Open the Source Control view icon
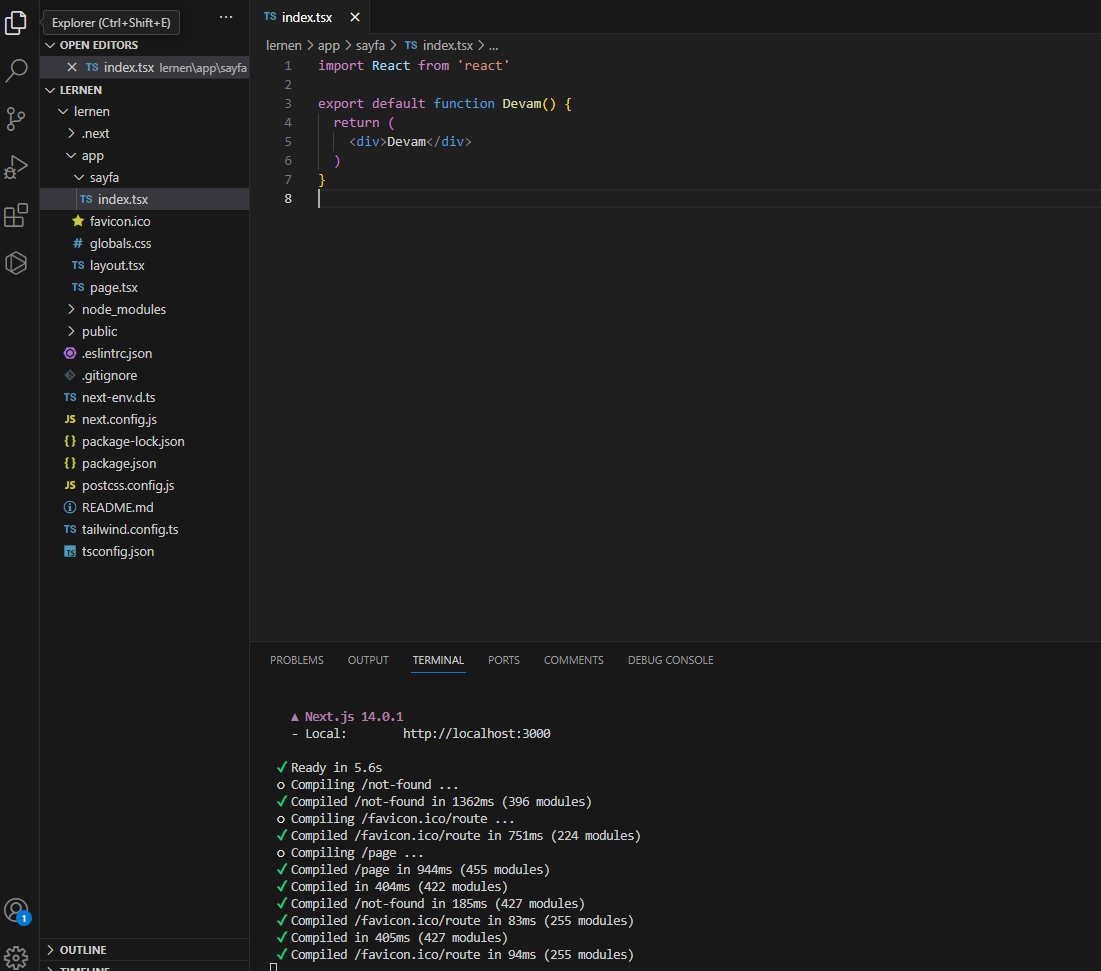 pos(15,119)
